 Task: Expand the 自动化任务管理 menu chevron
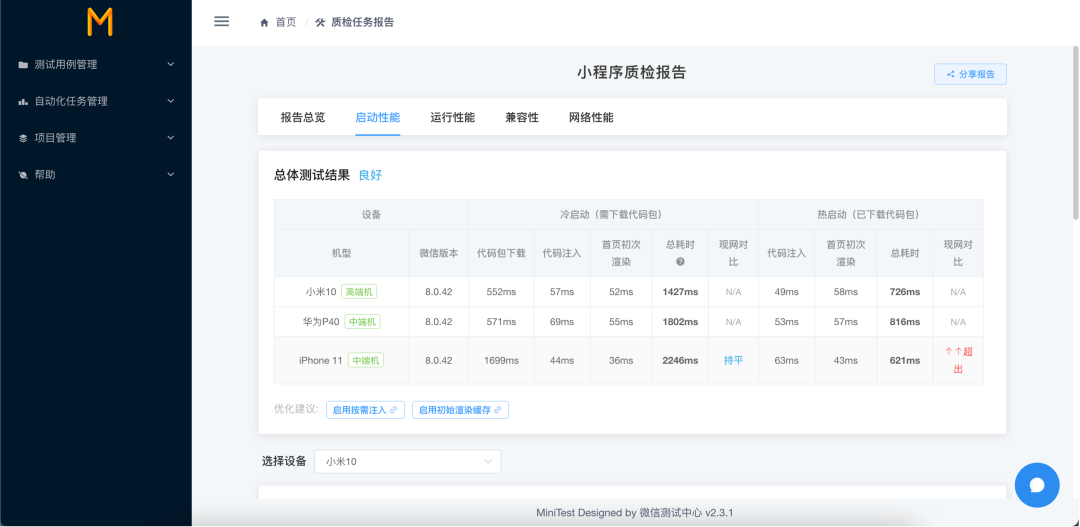(x=171, y=101)
